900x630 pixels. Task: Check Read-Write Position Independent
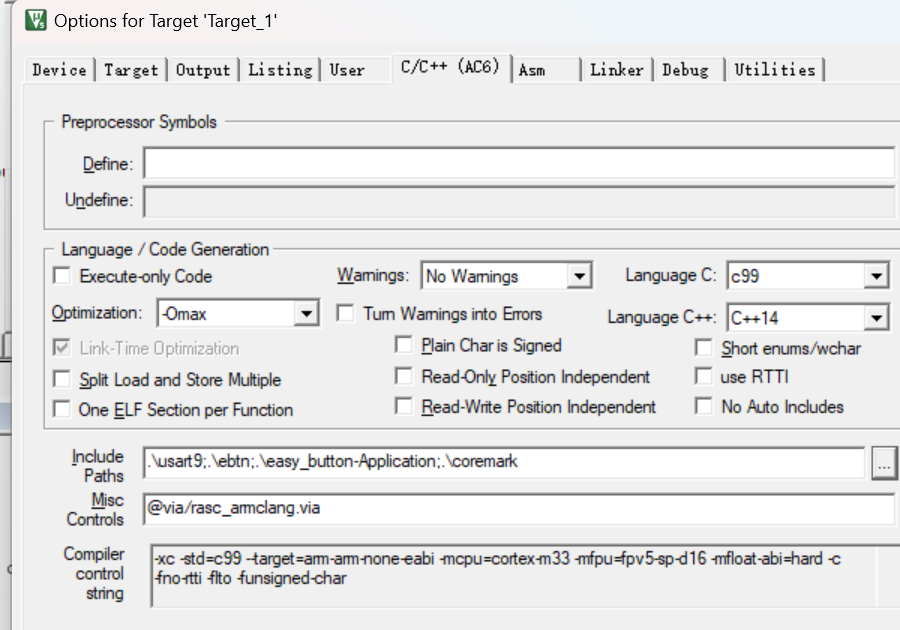click(404, 406)
